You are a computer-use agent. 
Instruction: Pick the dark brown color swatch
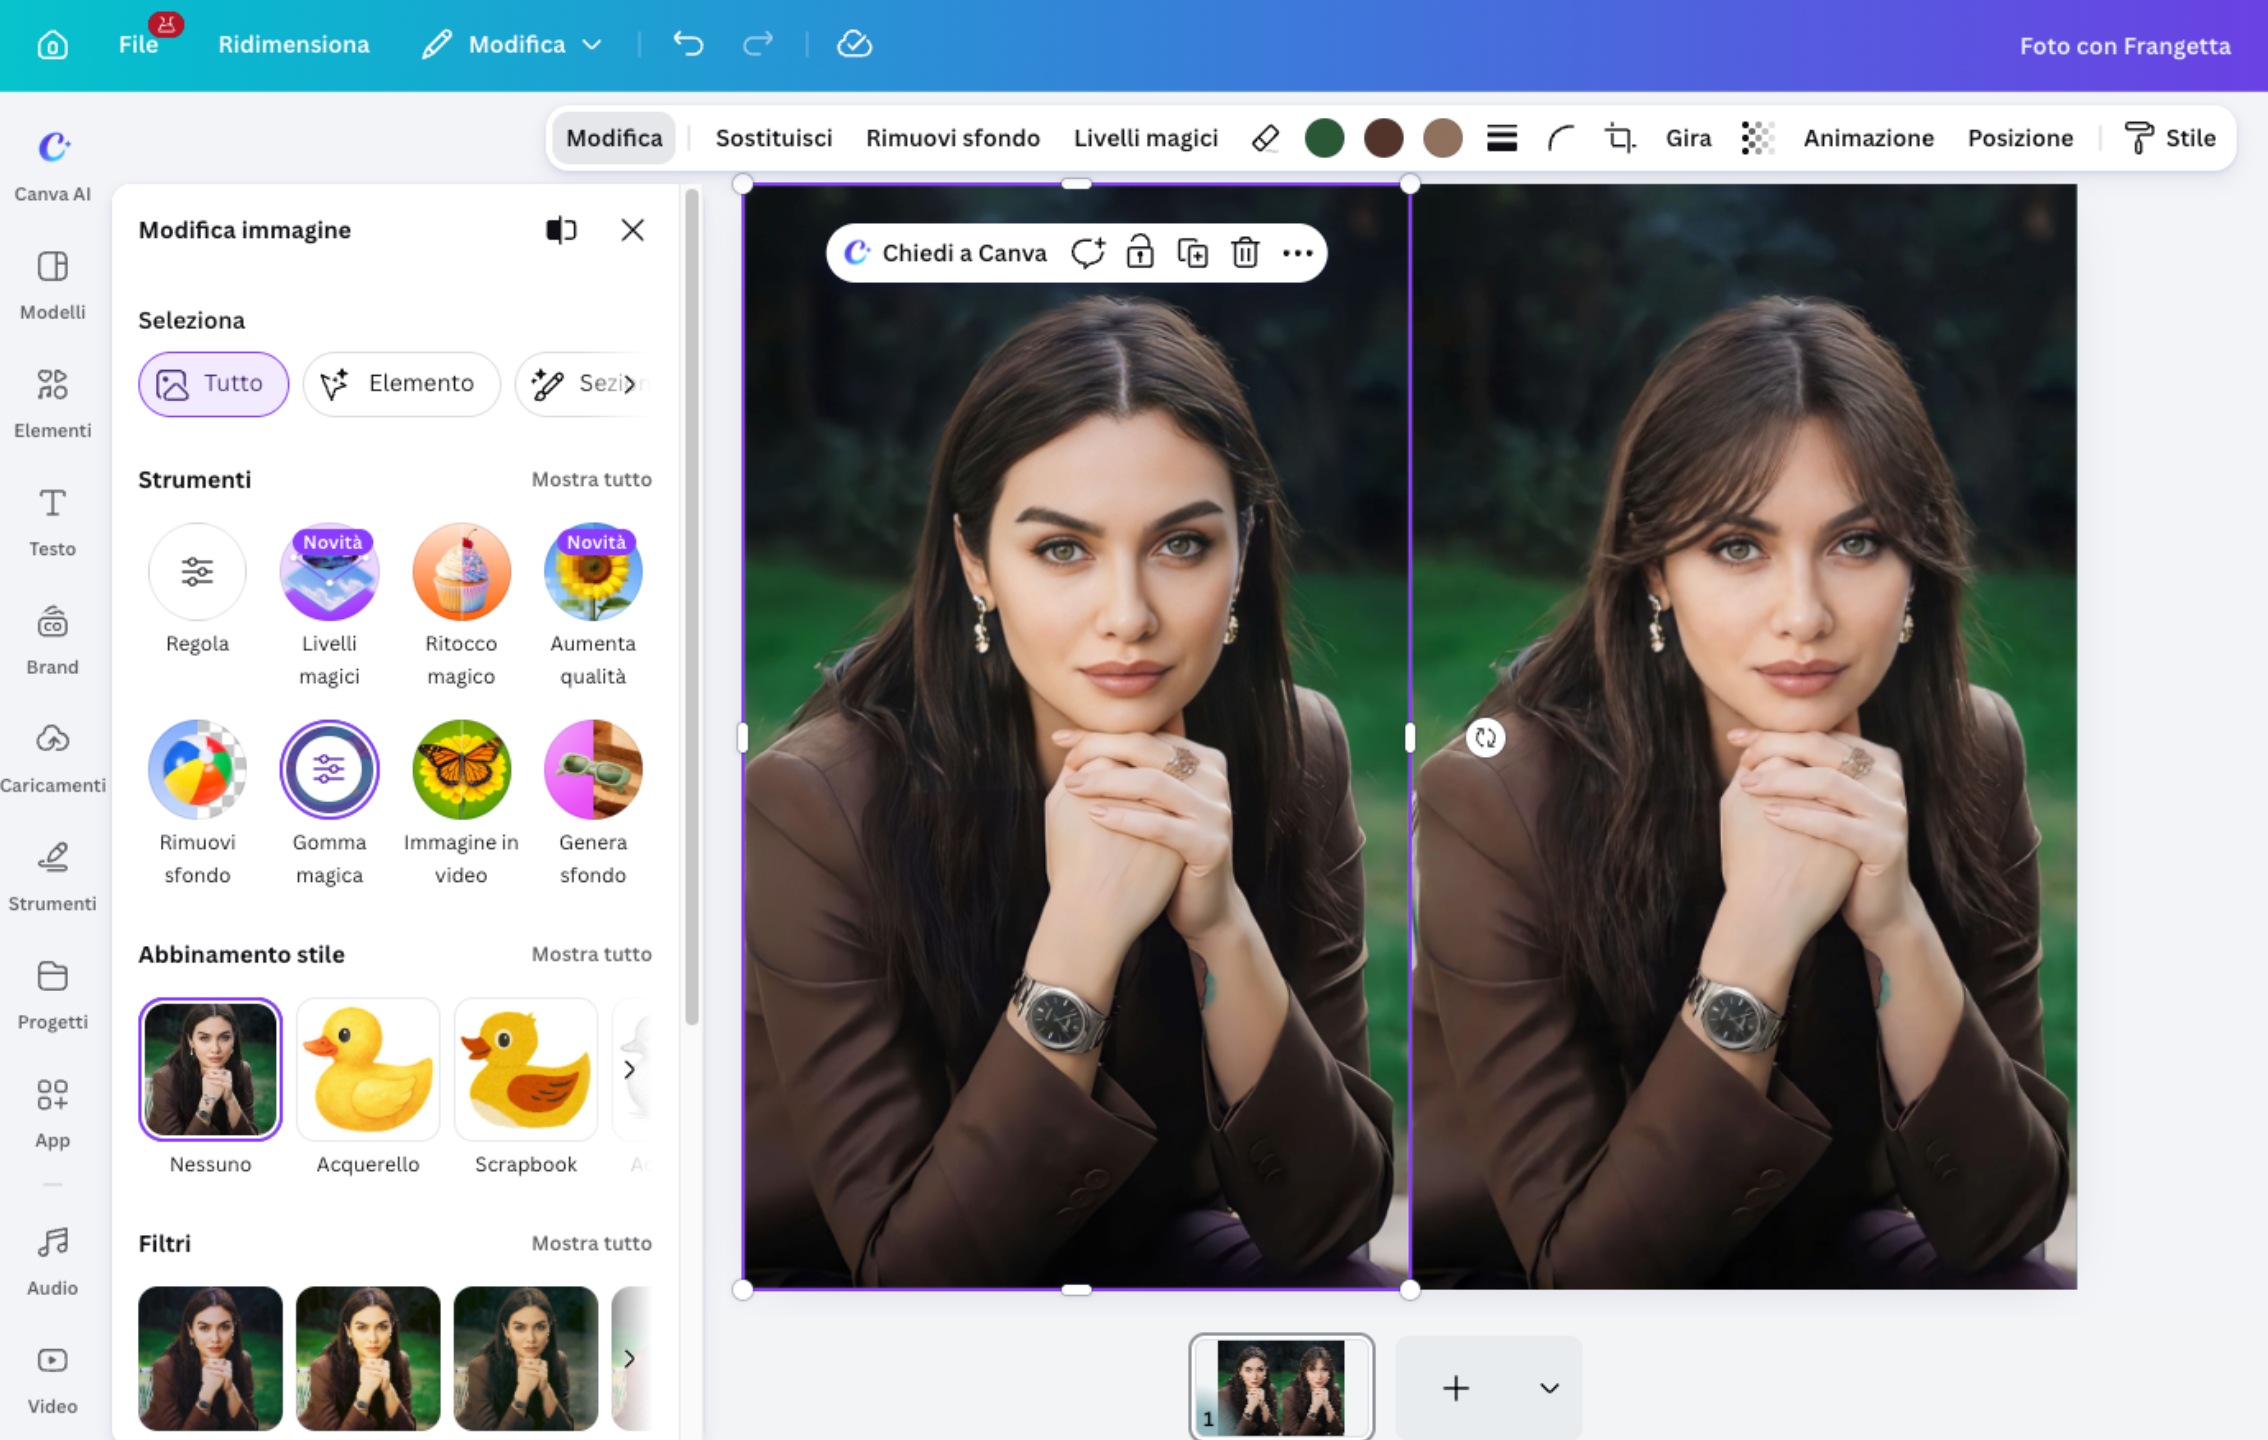(1383, 138)
